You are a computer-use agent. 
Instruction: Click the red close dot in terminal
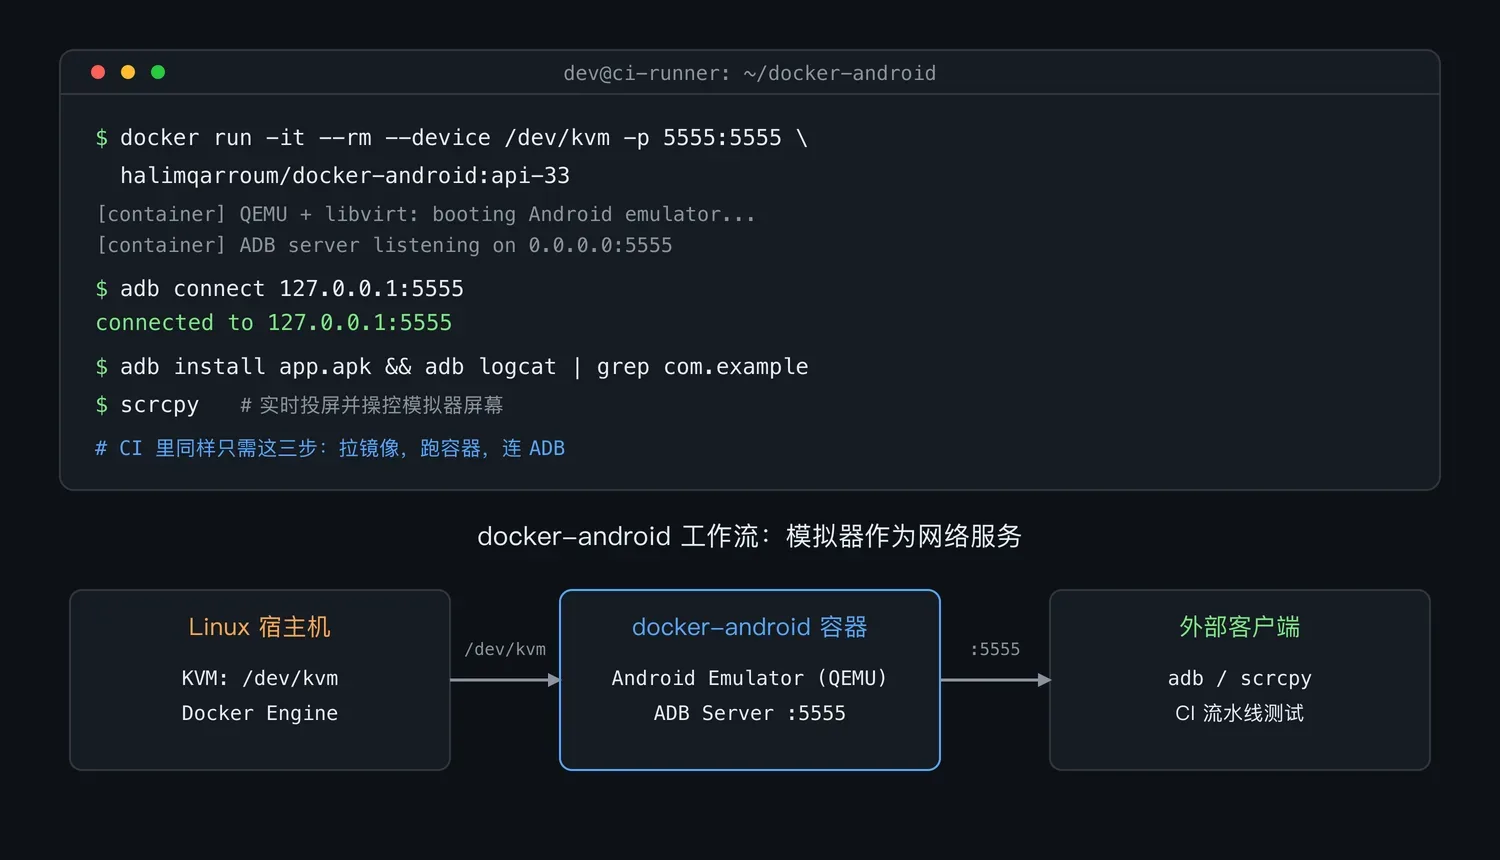coord(98,72)
